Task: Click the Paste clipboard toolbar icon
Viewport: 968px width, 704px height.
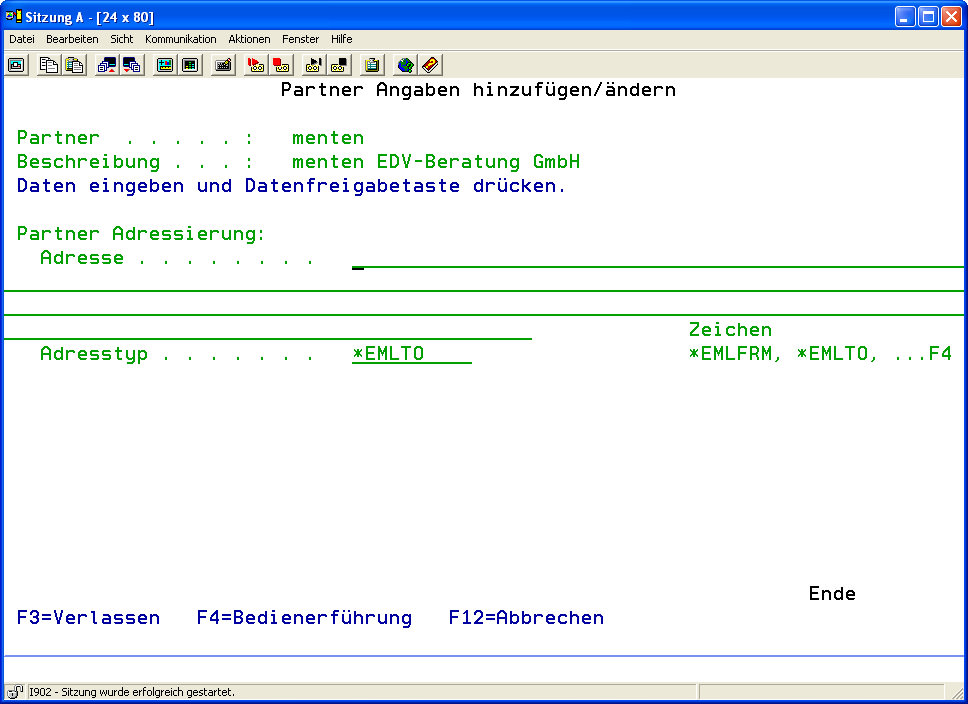Action: coord(74,65)
